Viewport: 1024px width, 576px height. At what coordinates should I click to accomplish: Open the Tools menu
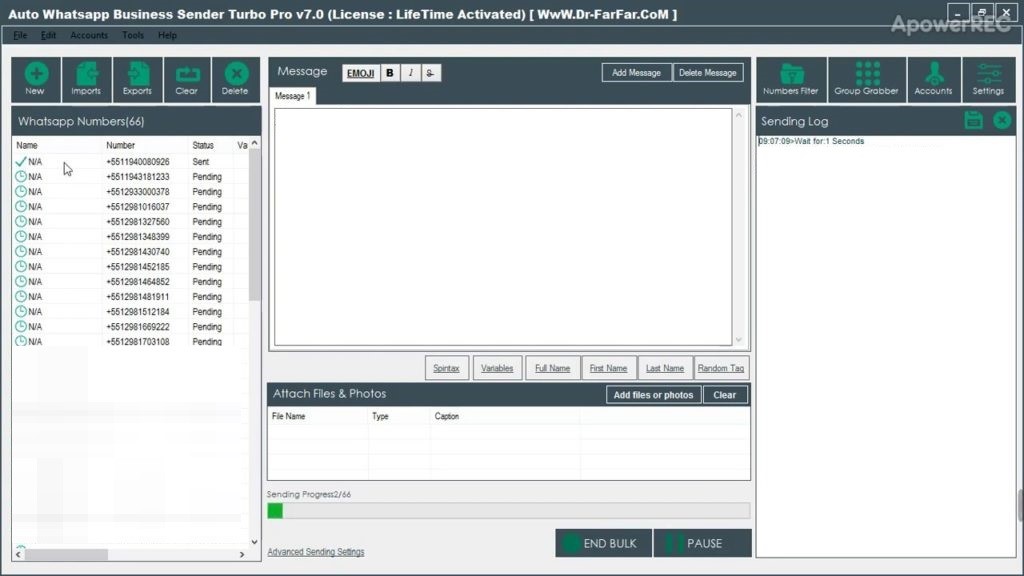click(x=133, y=35)
